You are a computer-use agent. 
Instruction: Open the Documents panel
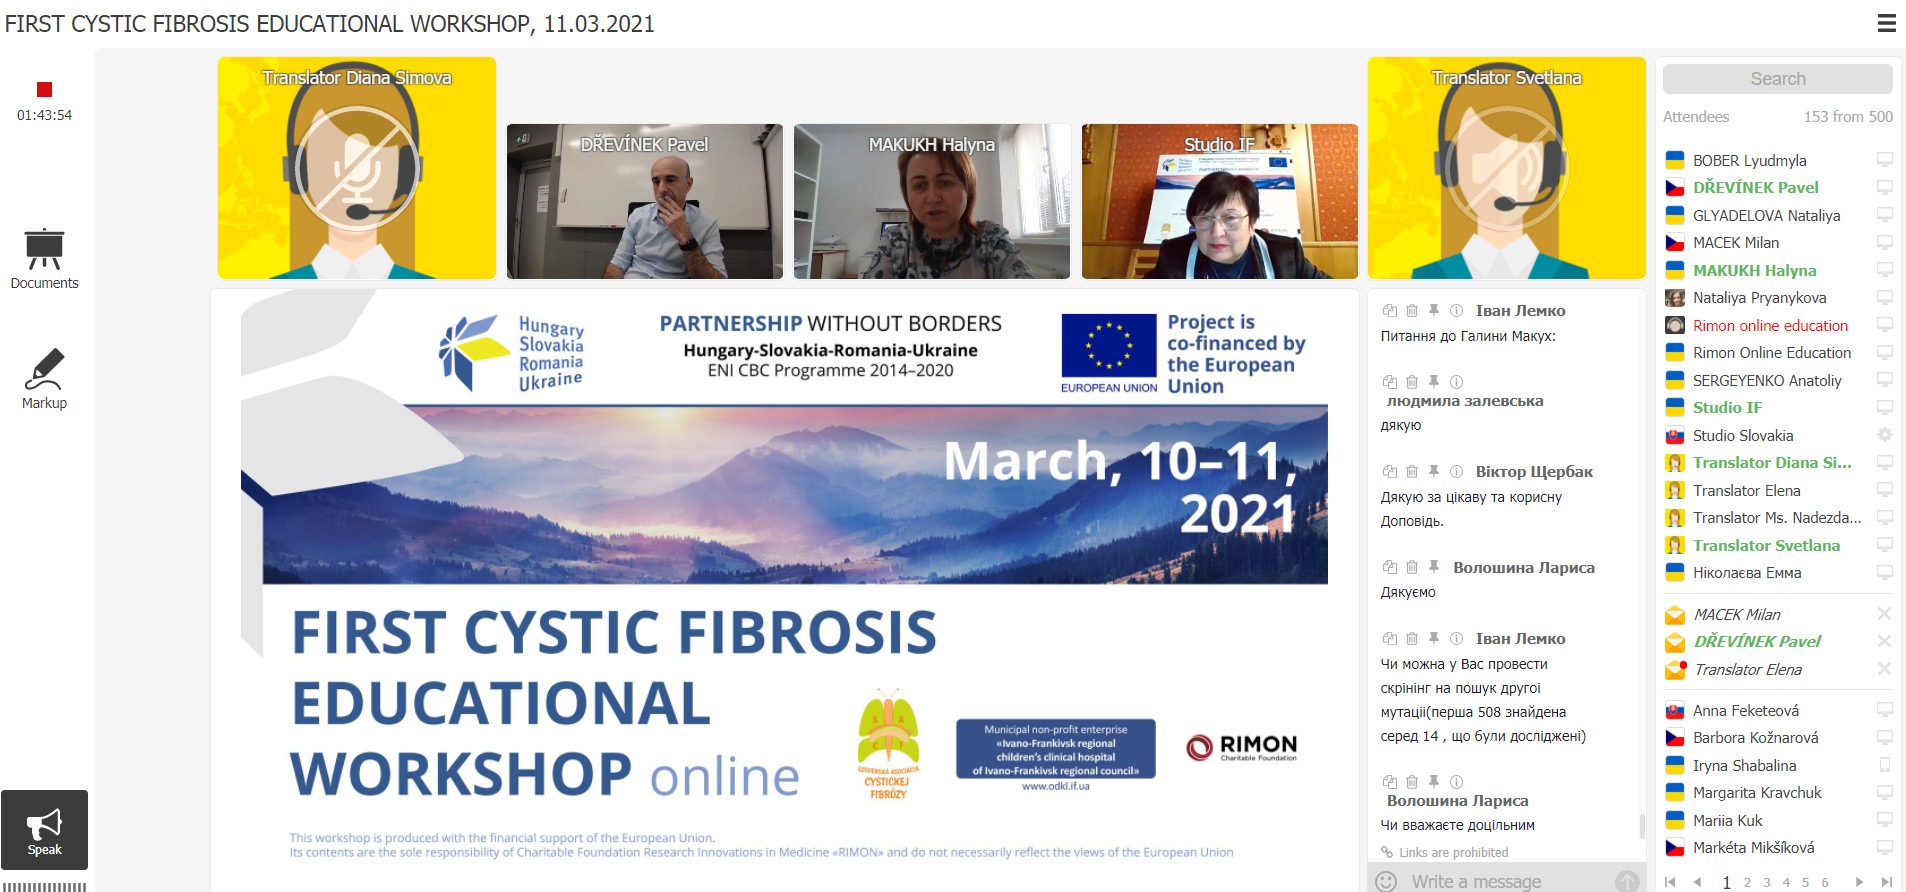(44, 259)
